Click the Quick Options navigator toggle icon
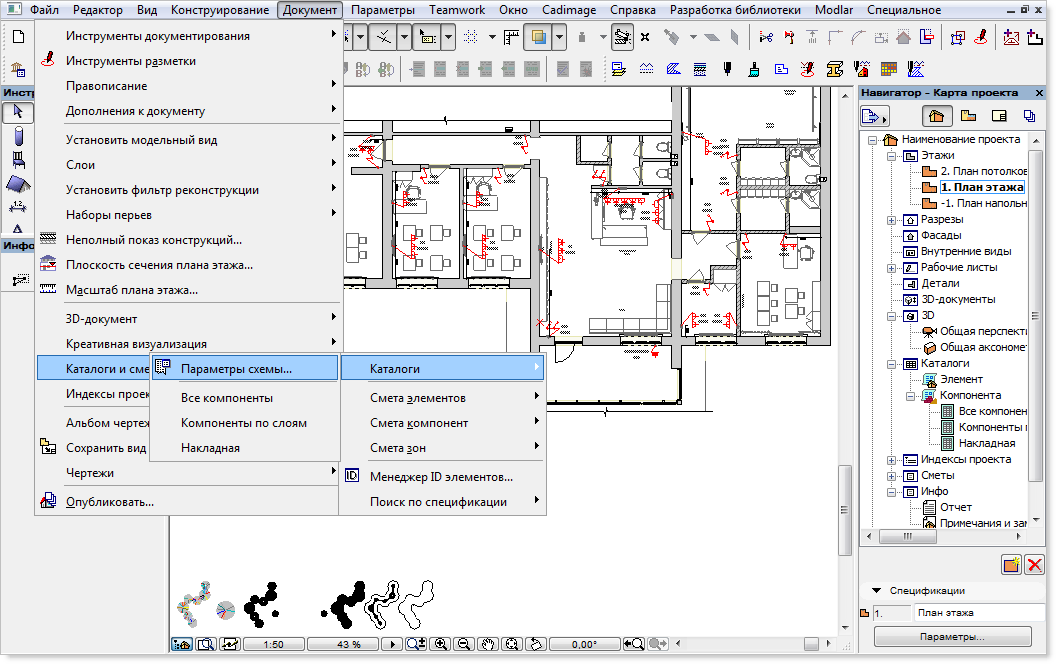 182,644
